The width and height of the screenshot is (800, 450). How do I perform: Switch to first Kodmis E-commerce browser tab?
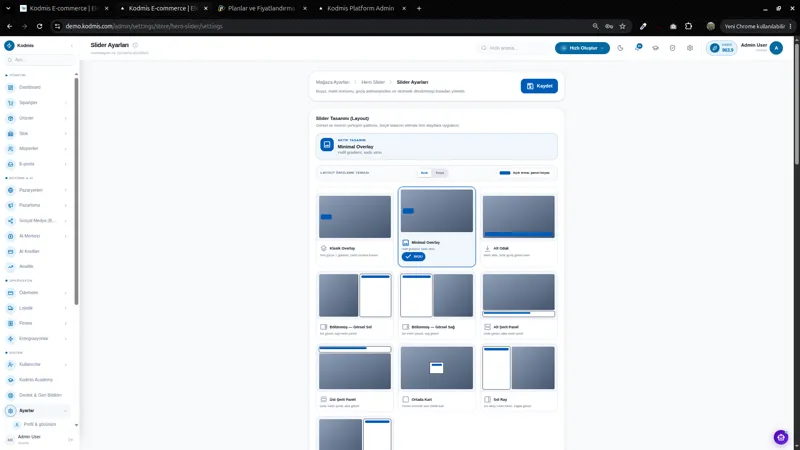pyautogui.click(x=64, y=8)
